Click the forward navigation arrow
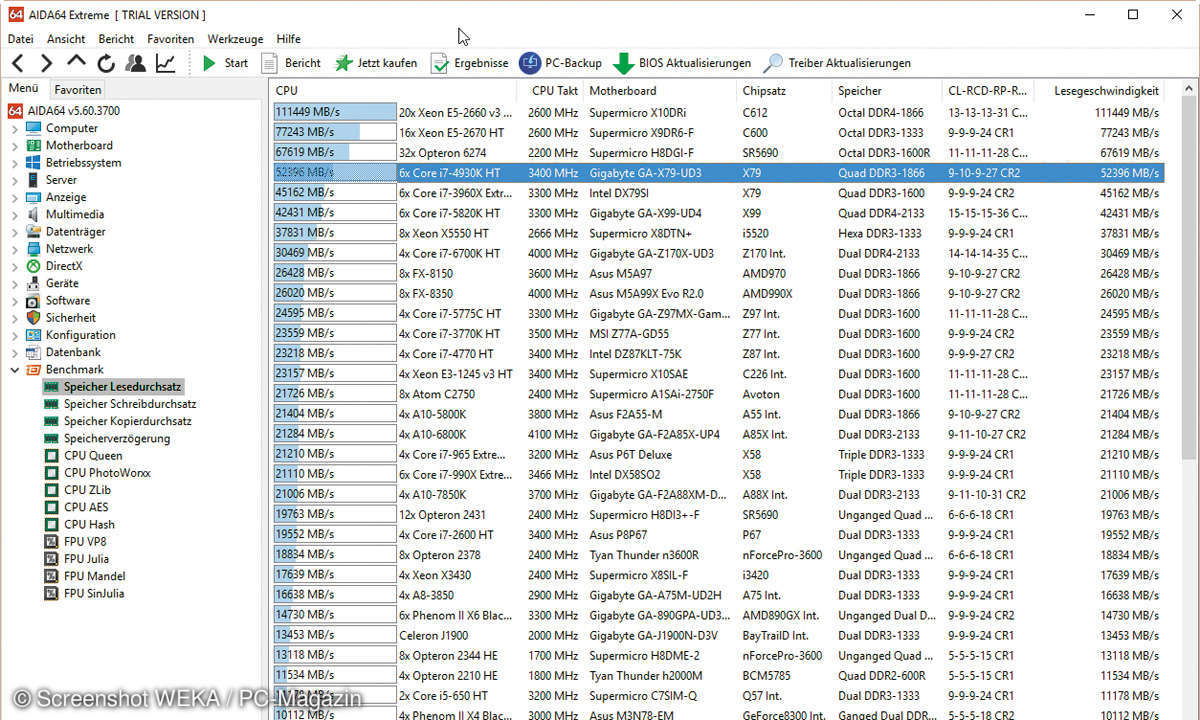 coord(46,63)
